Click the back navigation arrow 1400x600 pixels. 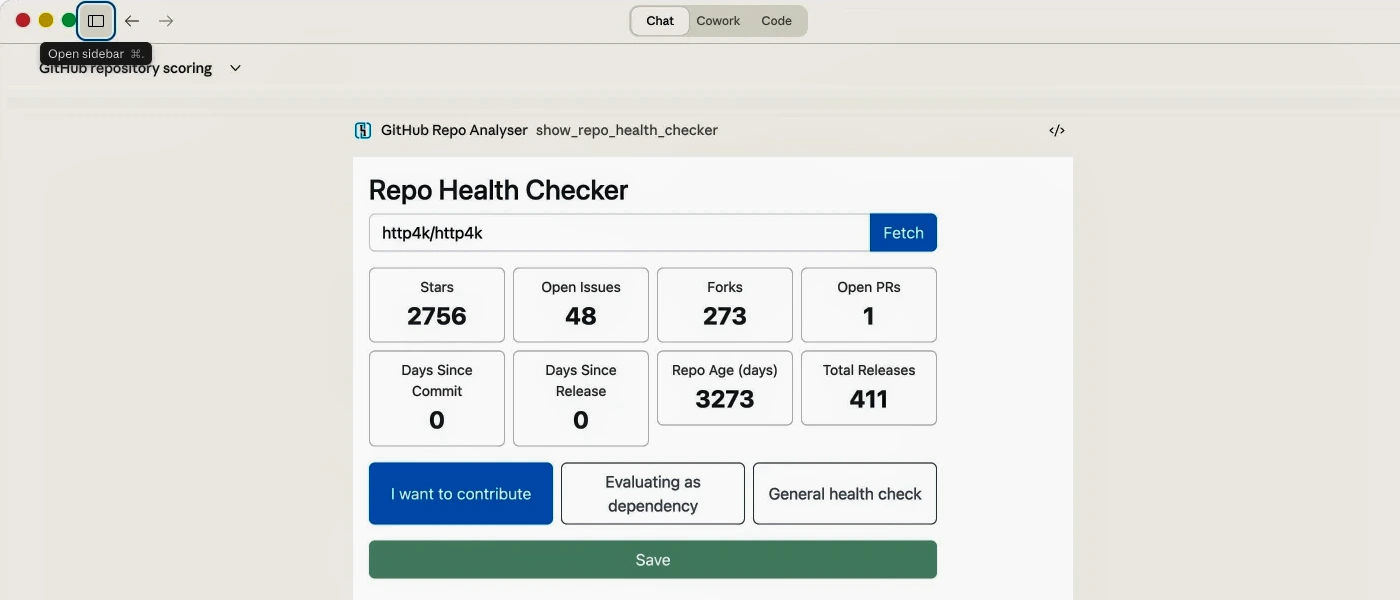[132, 21]
